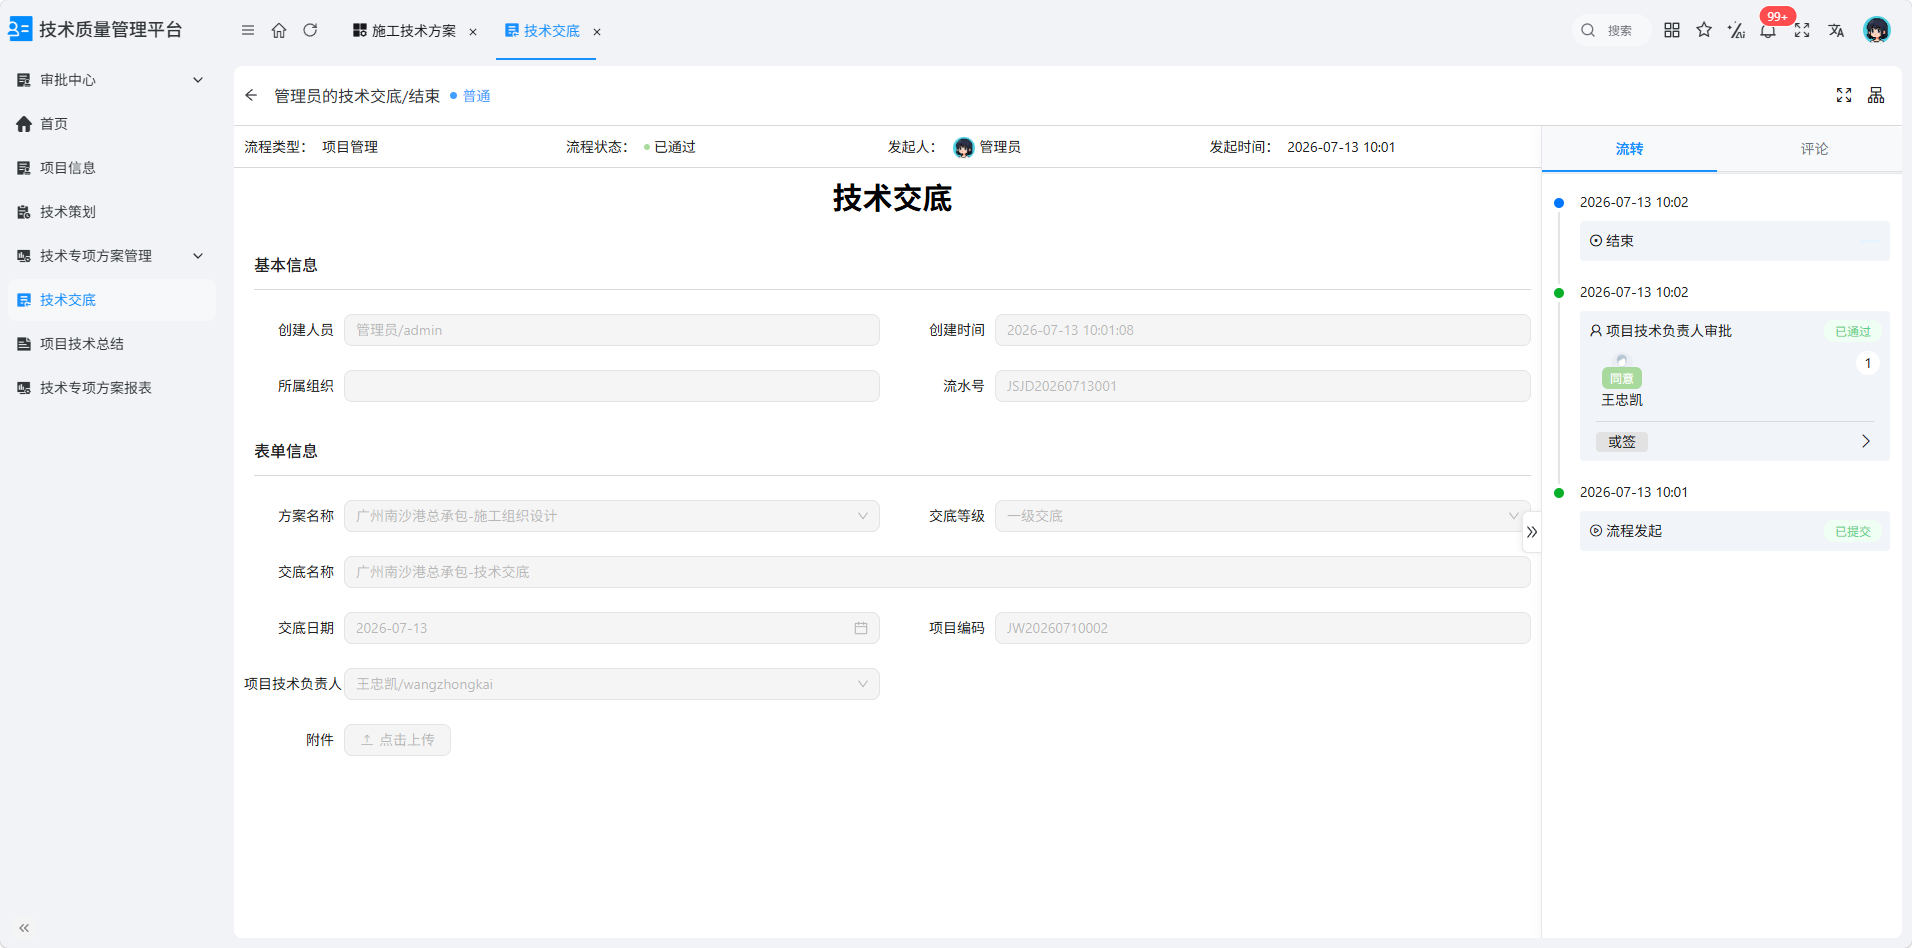Click 点击上传 attachment button

click(397, 740)
